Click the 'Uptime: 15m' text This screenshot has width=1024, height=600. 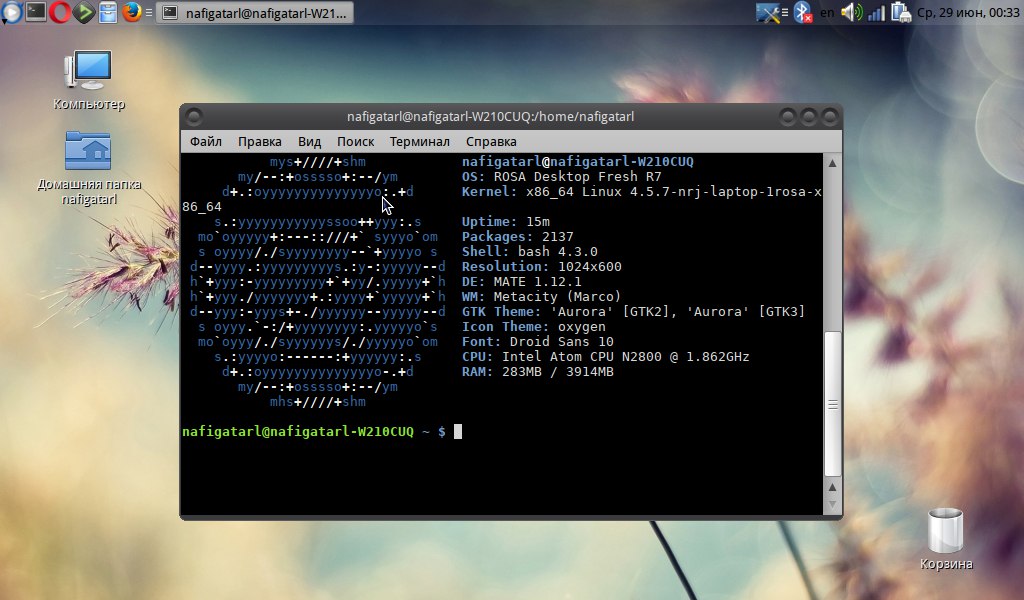pos(505,221)
